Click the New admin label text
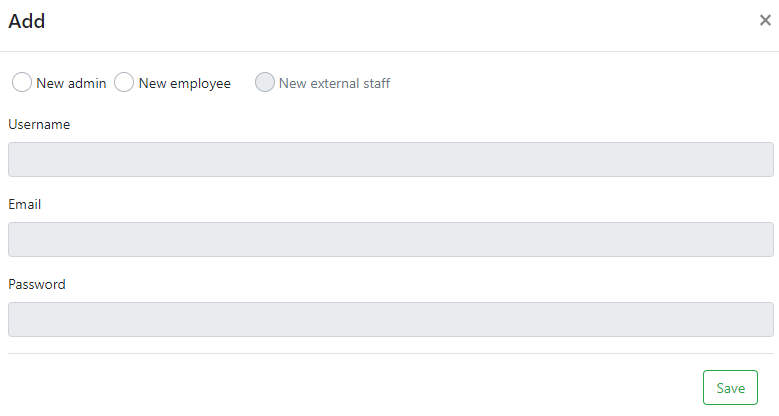 71,83
